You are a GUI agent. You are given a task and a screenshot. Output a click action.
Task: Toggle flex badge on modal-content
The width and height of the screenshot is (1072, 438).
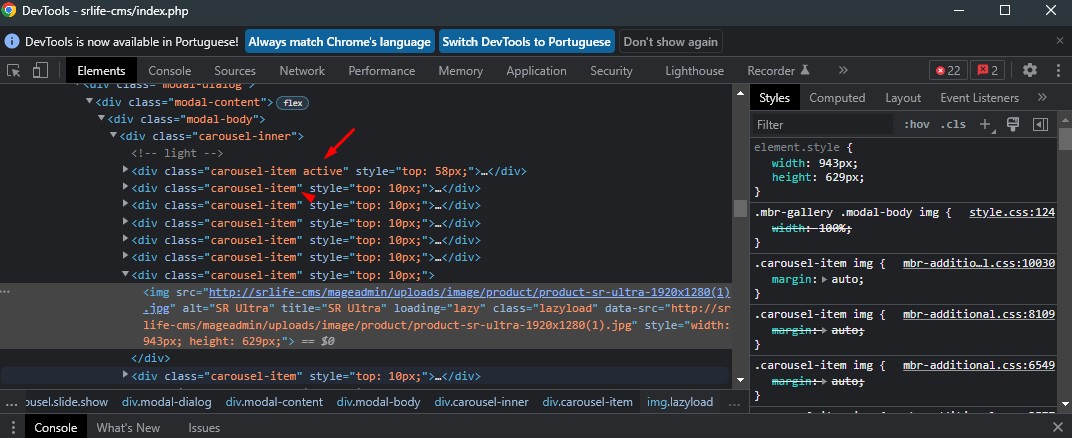[x=293, y=103]
